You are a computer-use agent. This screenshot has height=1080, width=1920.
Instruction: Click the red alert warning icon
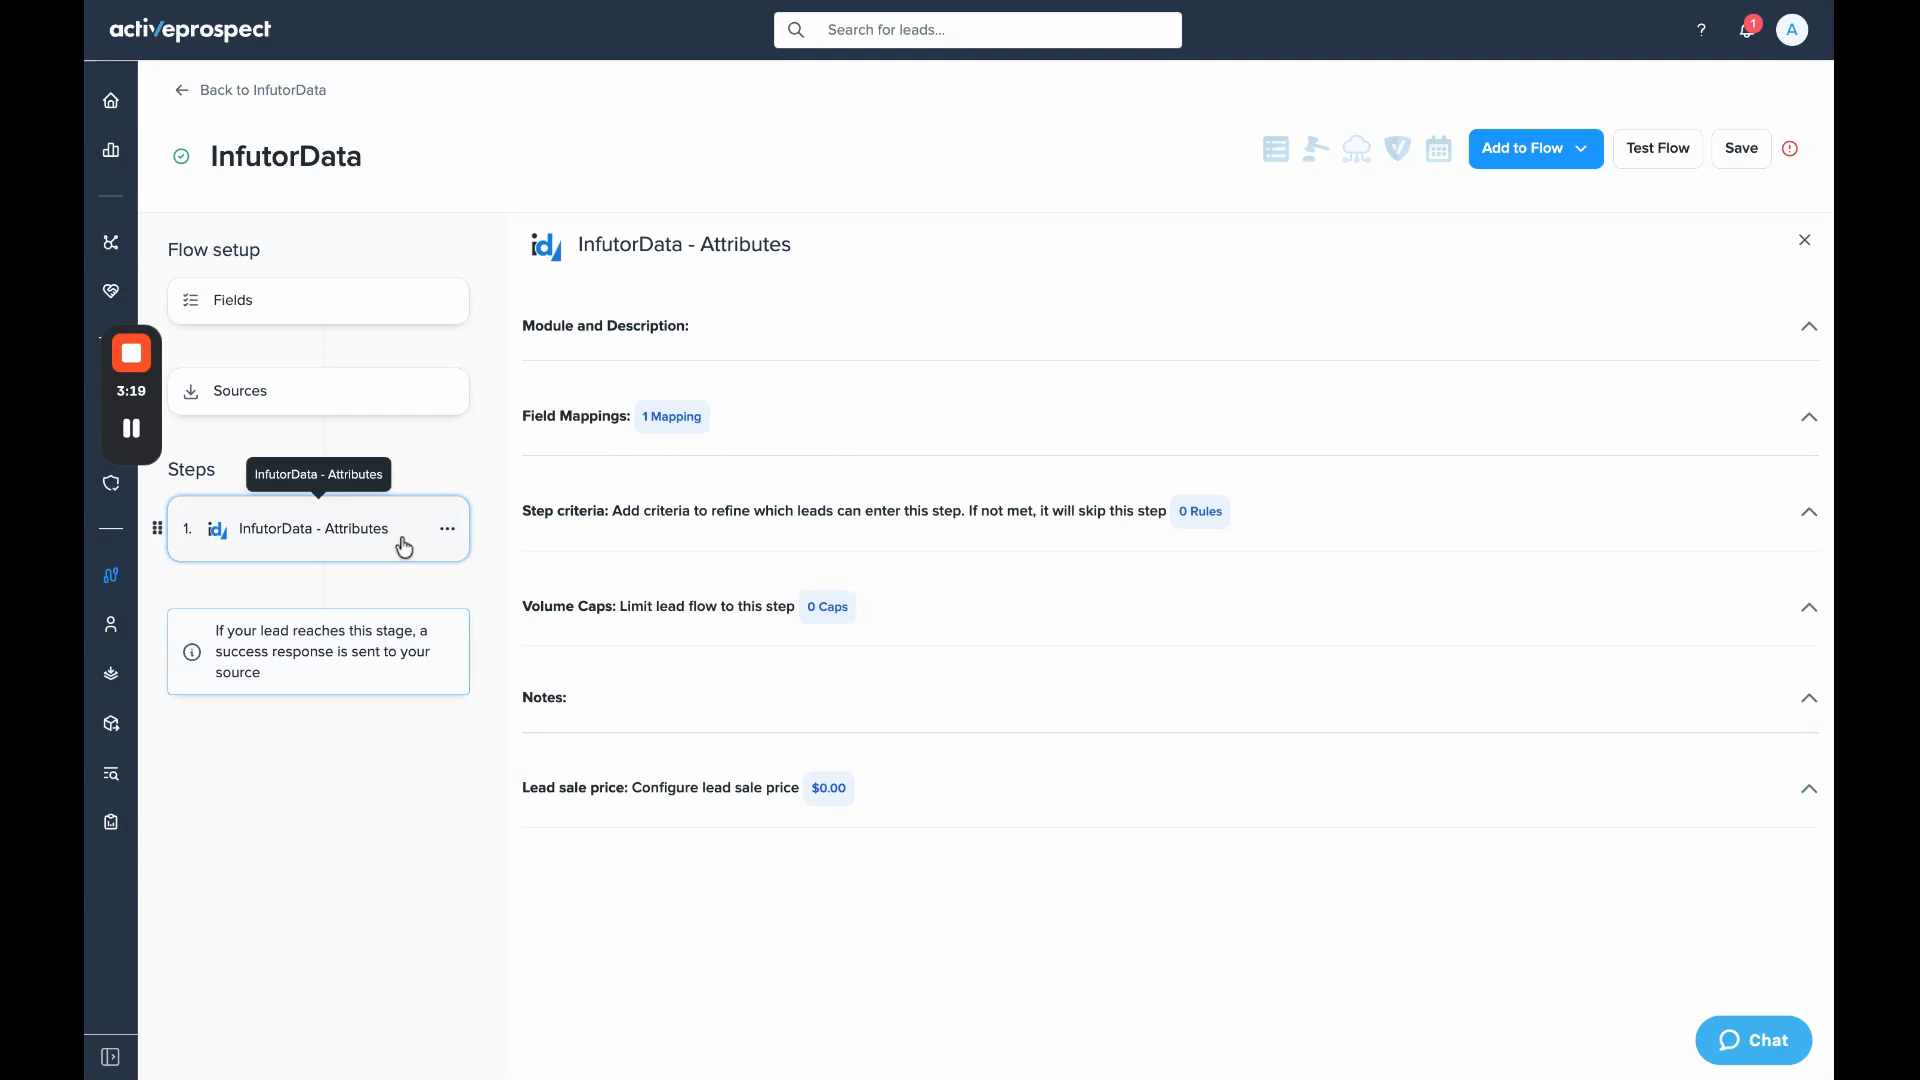click(1790, 149)
